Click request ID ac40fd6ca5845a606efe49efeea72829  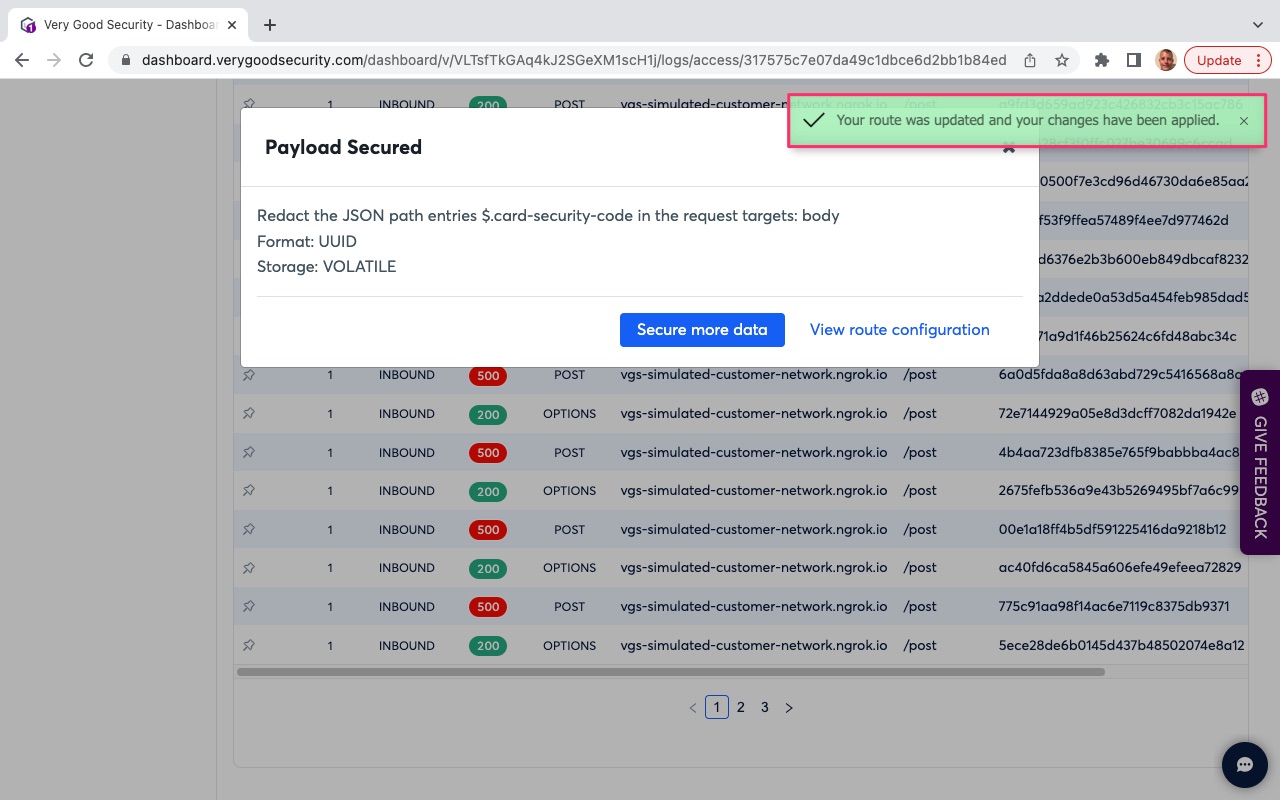tap(1120, 568)
